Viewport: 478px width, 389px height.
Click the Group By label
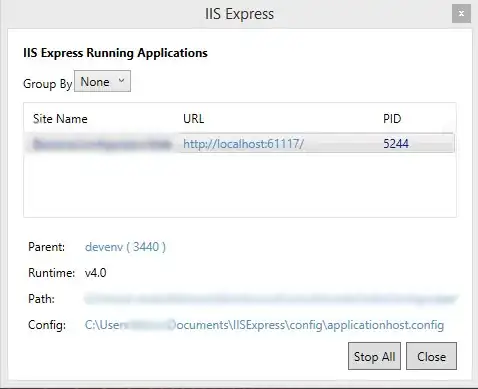(48, 84)
